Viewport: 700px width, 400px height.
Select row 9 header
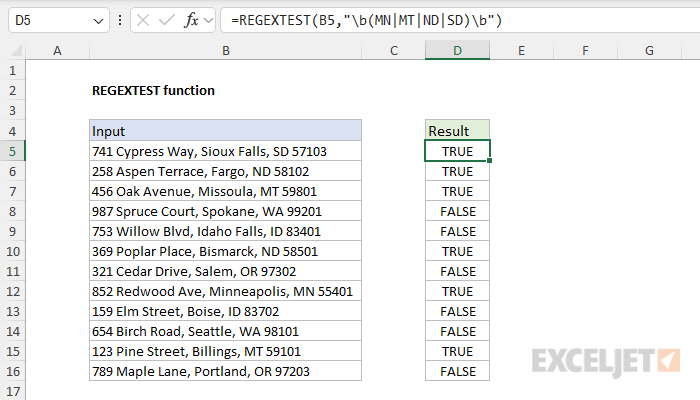(x=12, y=232)
